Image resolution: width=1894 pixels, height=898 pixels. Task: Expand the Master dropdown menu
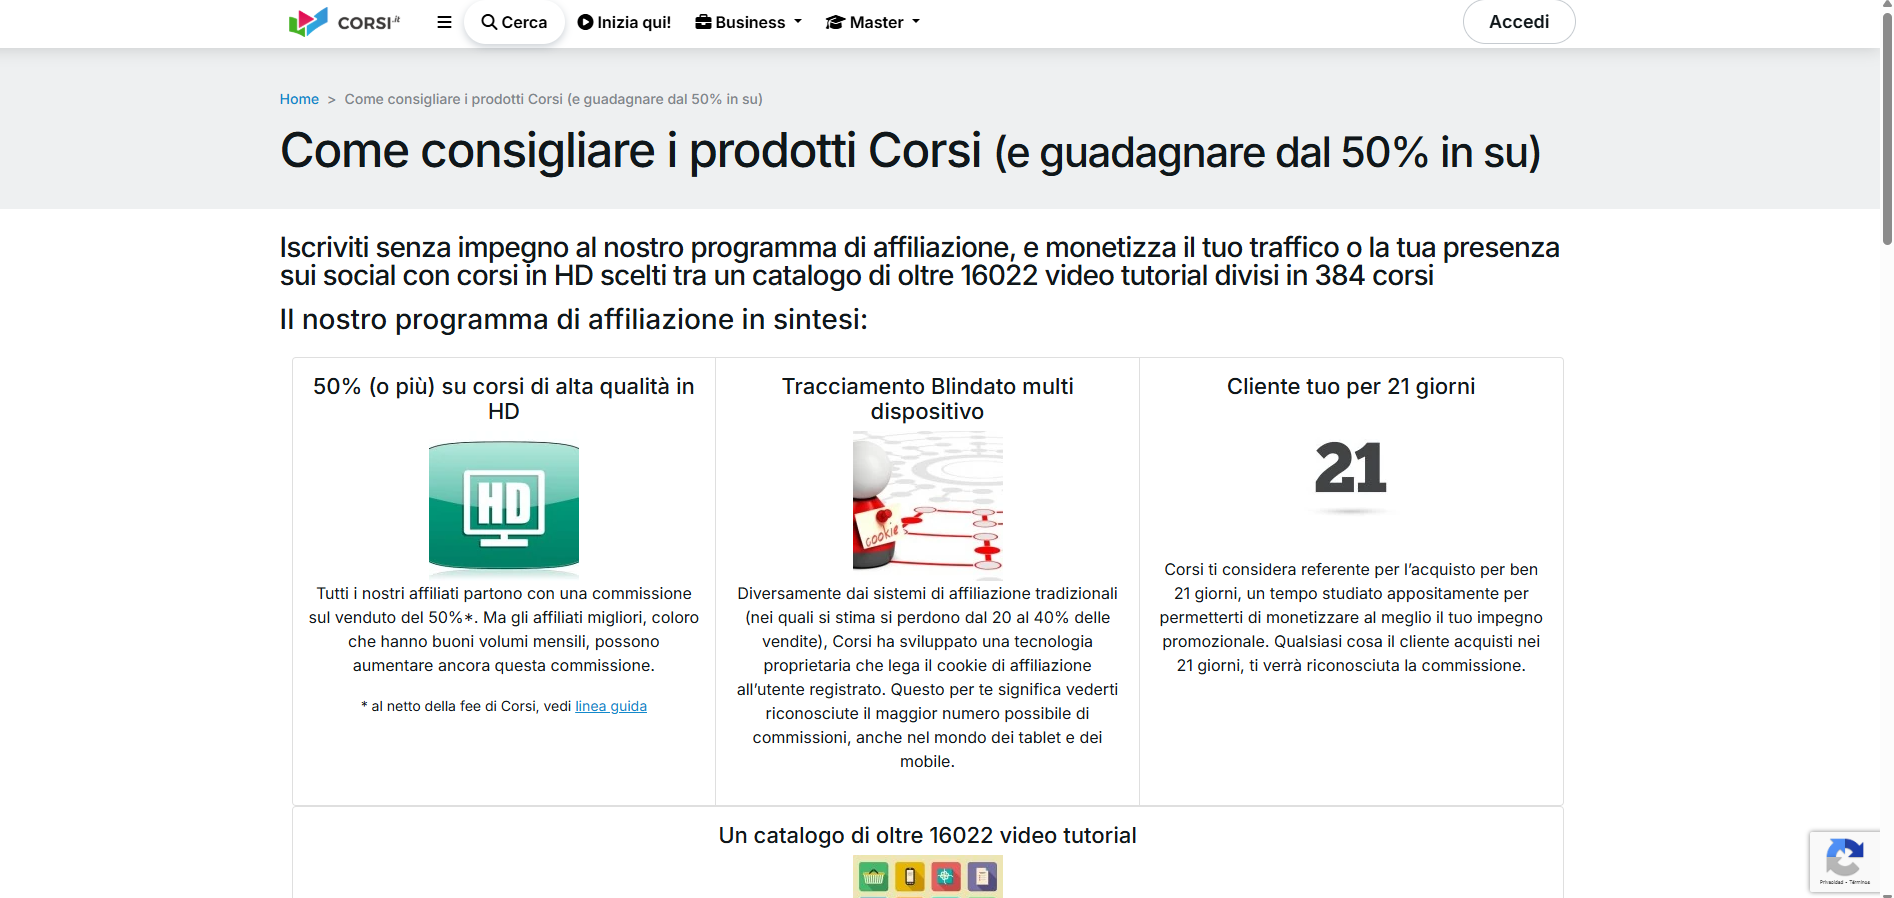point(873,22)
